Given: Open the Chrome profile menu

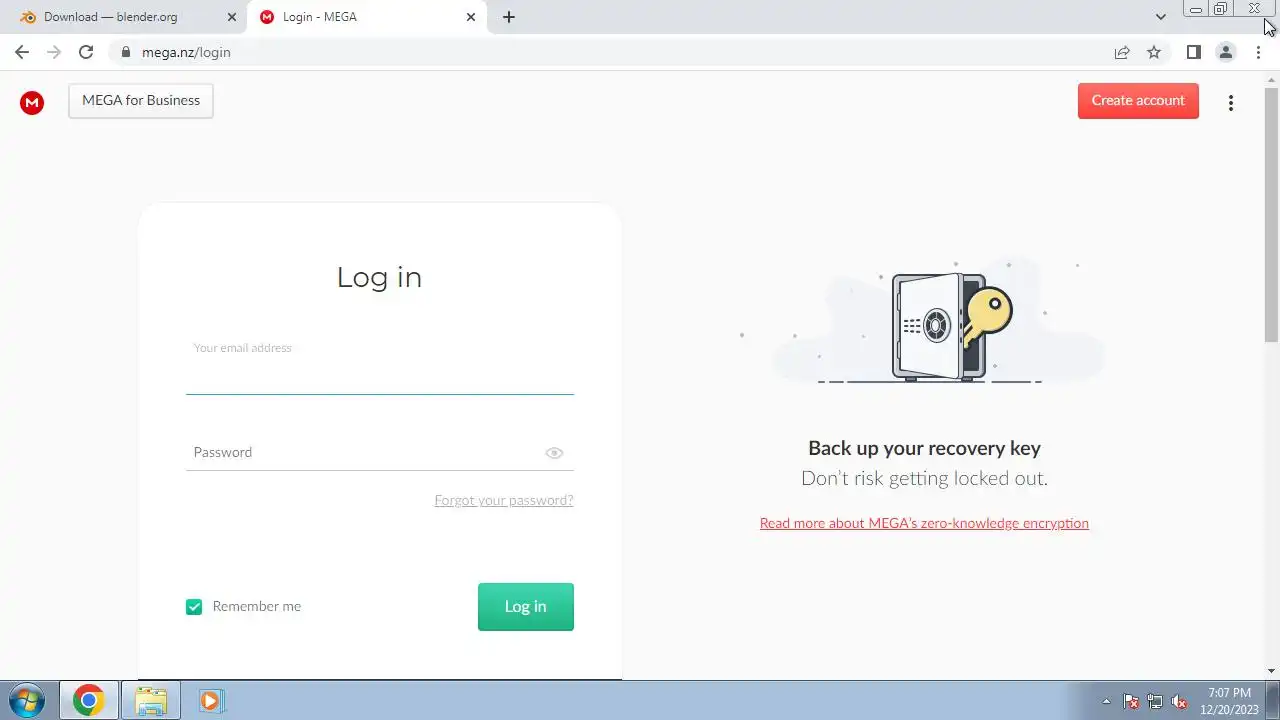Looking at the screenshot, I should 1225,52.
